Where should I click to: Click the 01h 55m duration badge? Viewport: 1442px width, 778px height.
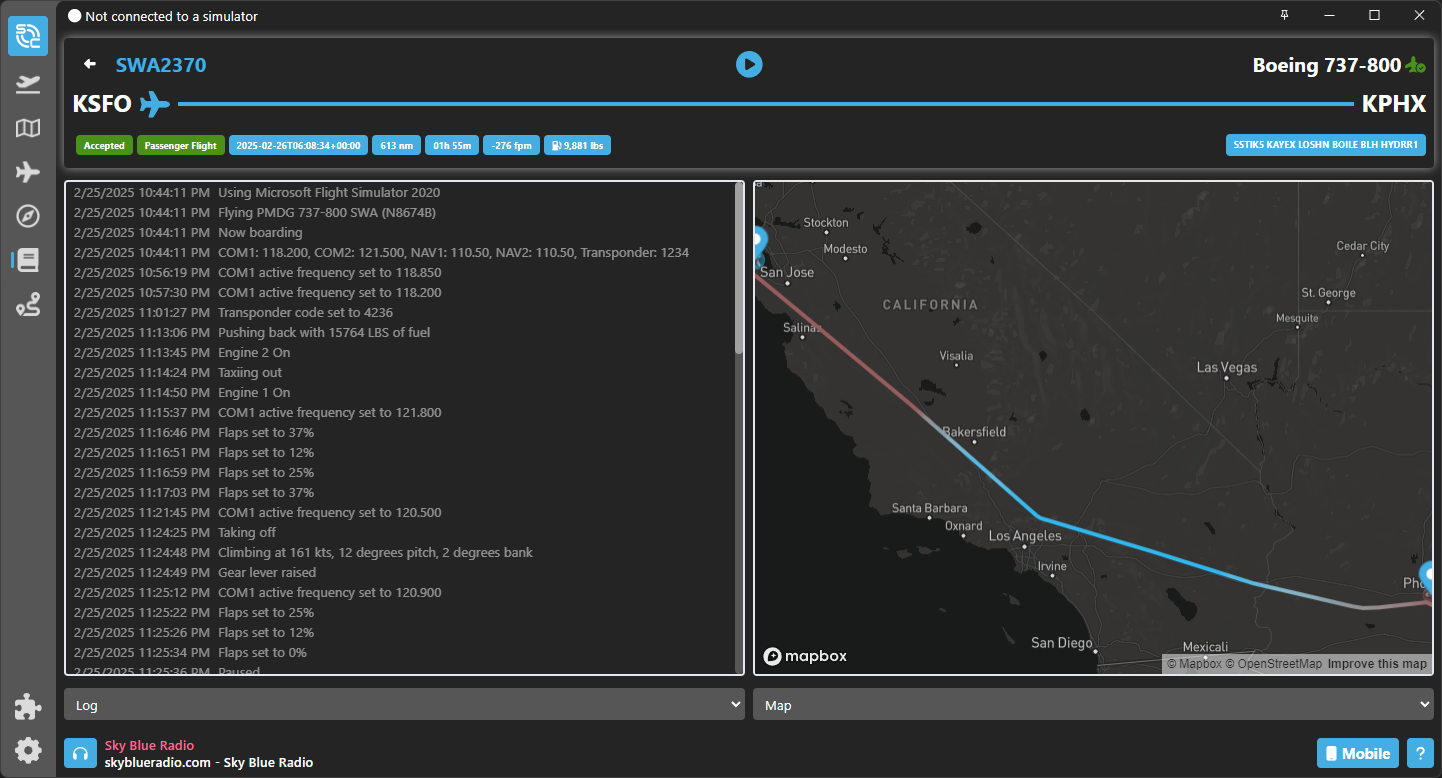453,145
